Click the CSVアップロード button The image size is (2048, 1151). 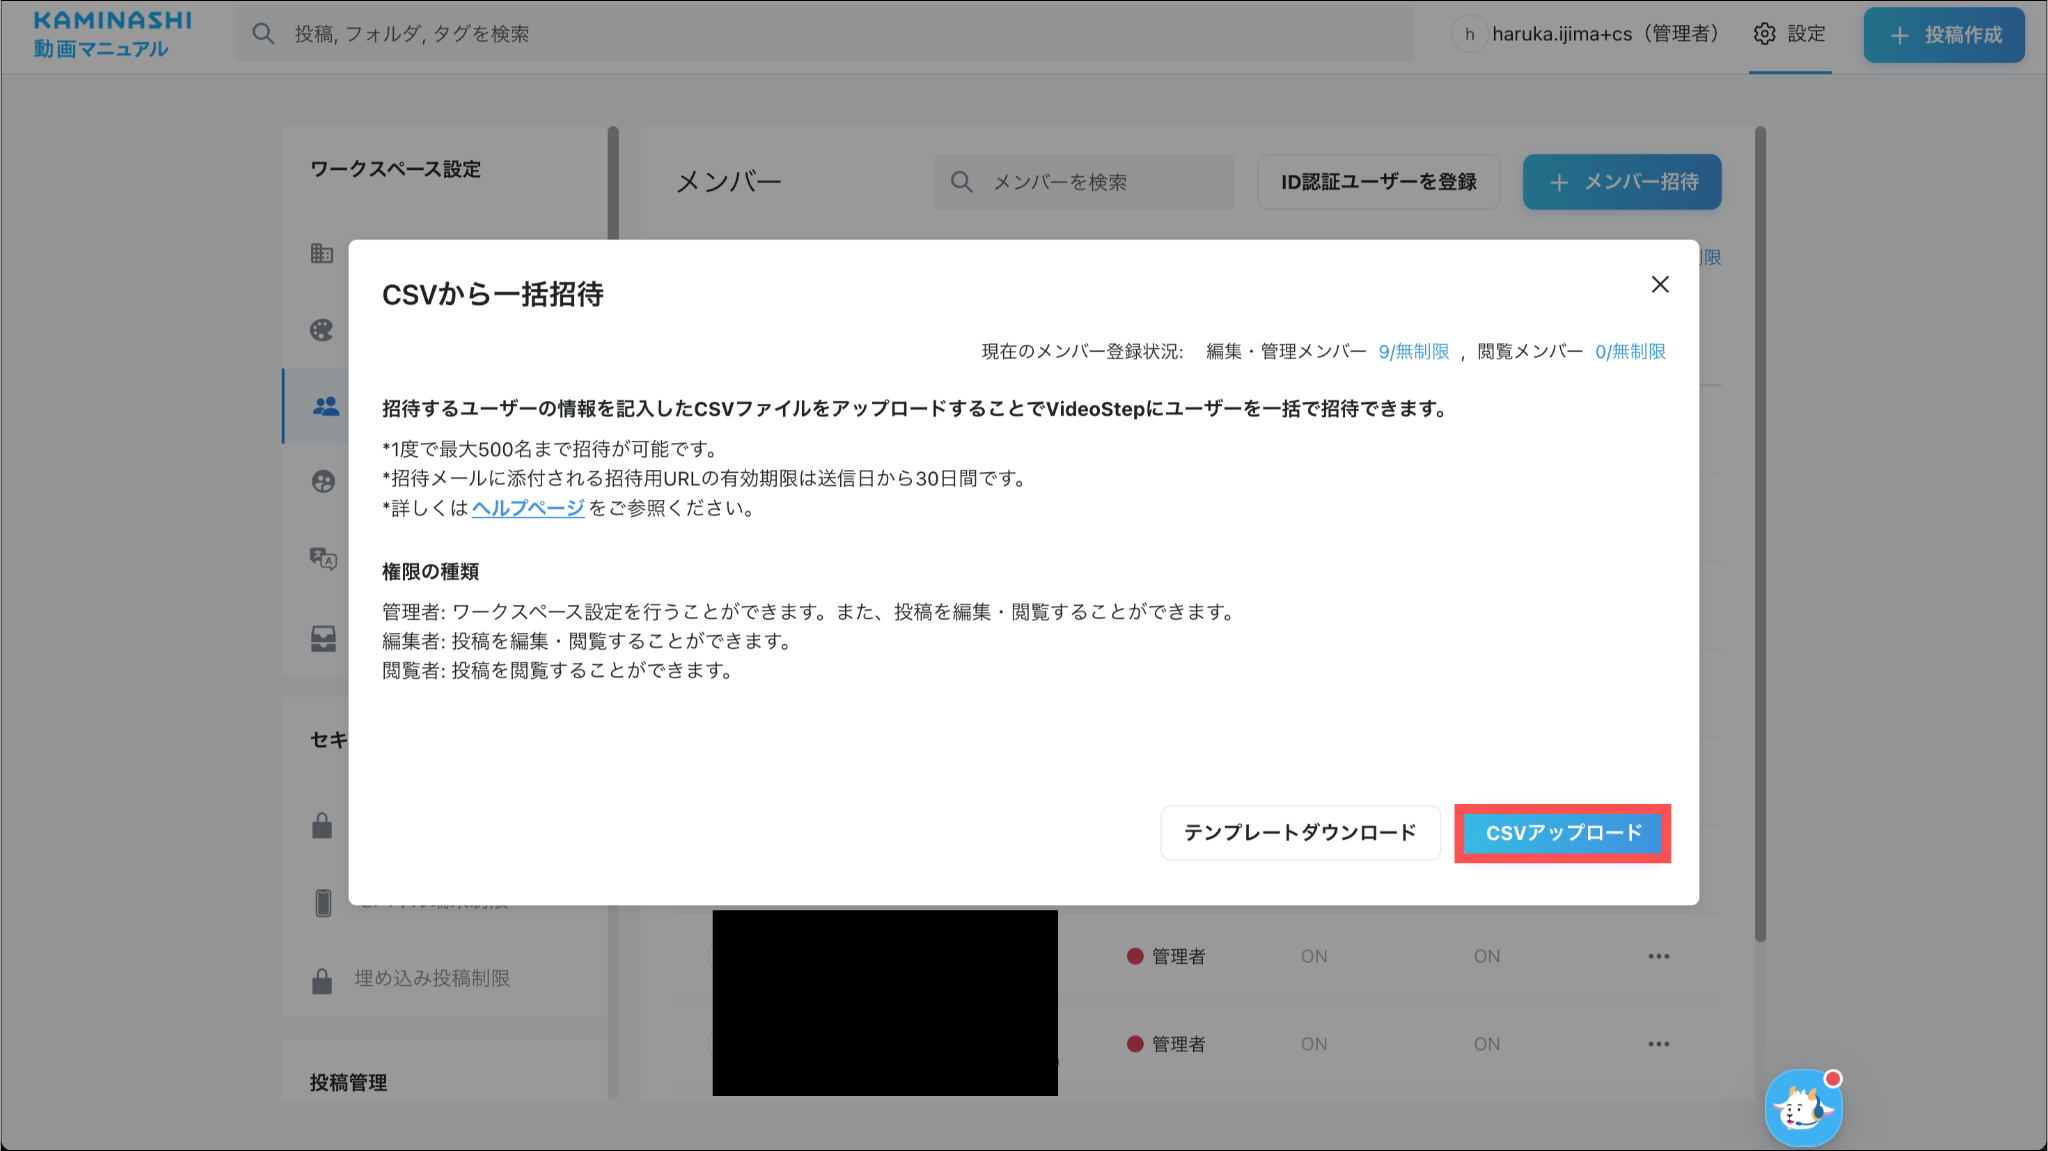tap(1562, 833)
